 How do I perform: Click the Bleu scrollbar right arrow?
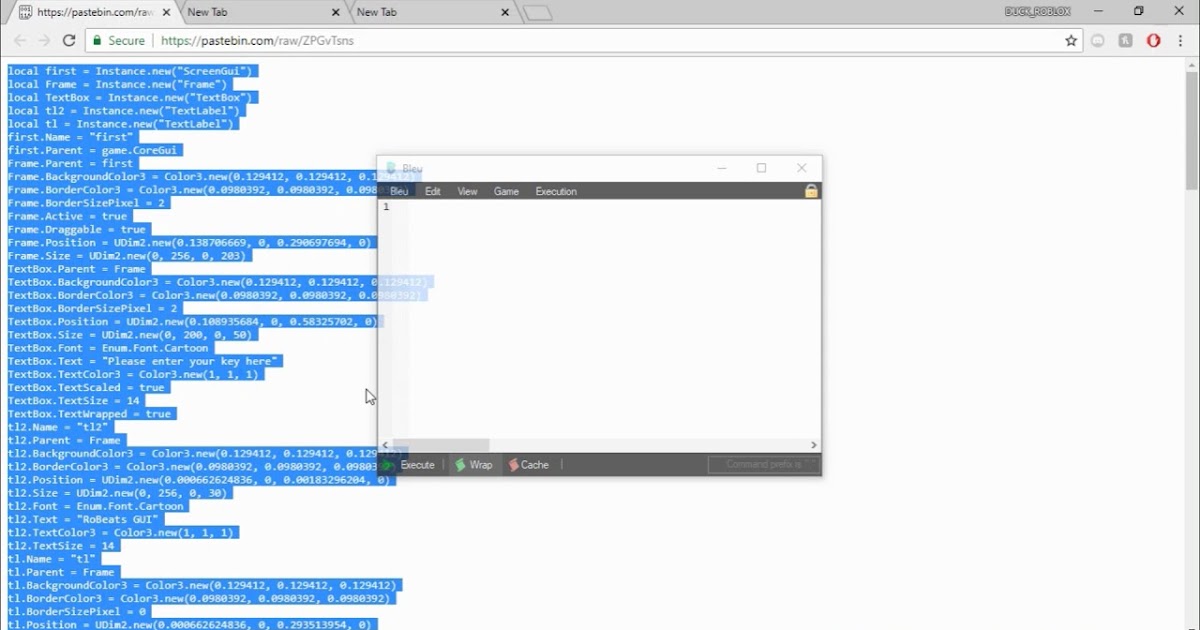pos(814,445)
